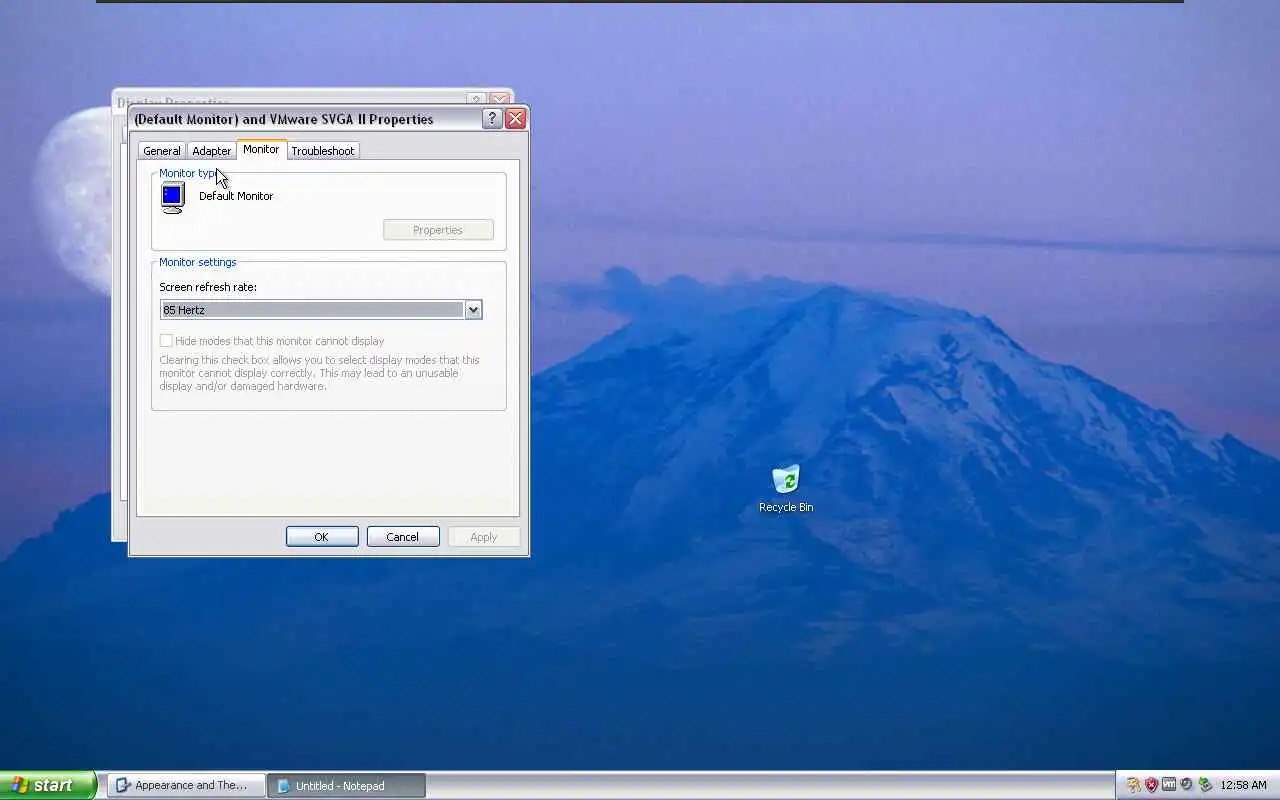
Task: Open the Troubleshoot tab
Action: point(323,151)
